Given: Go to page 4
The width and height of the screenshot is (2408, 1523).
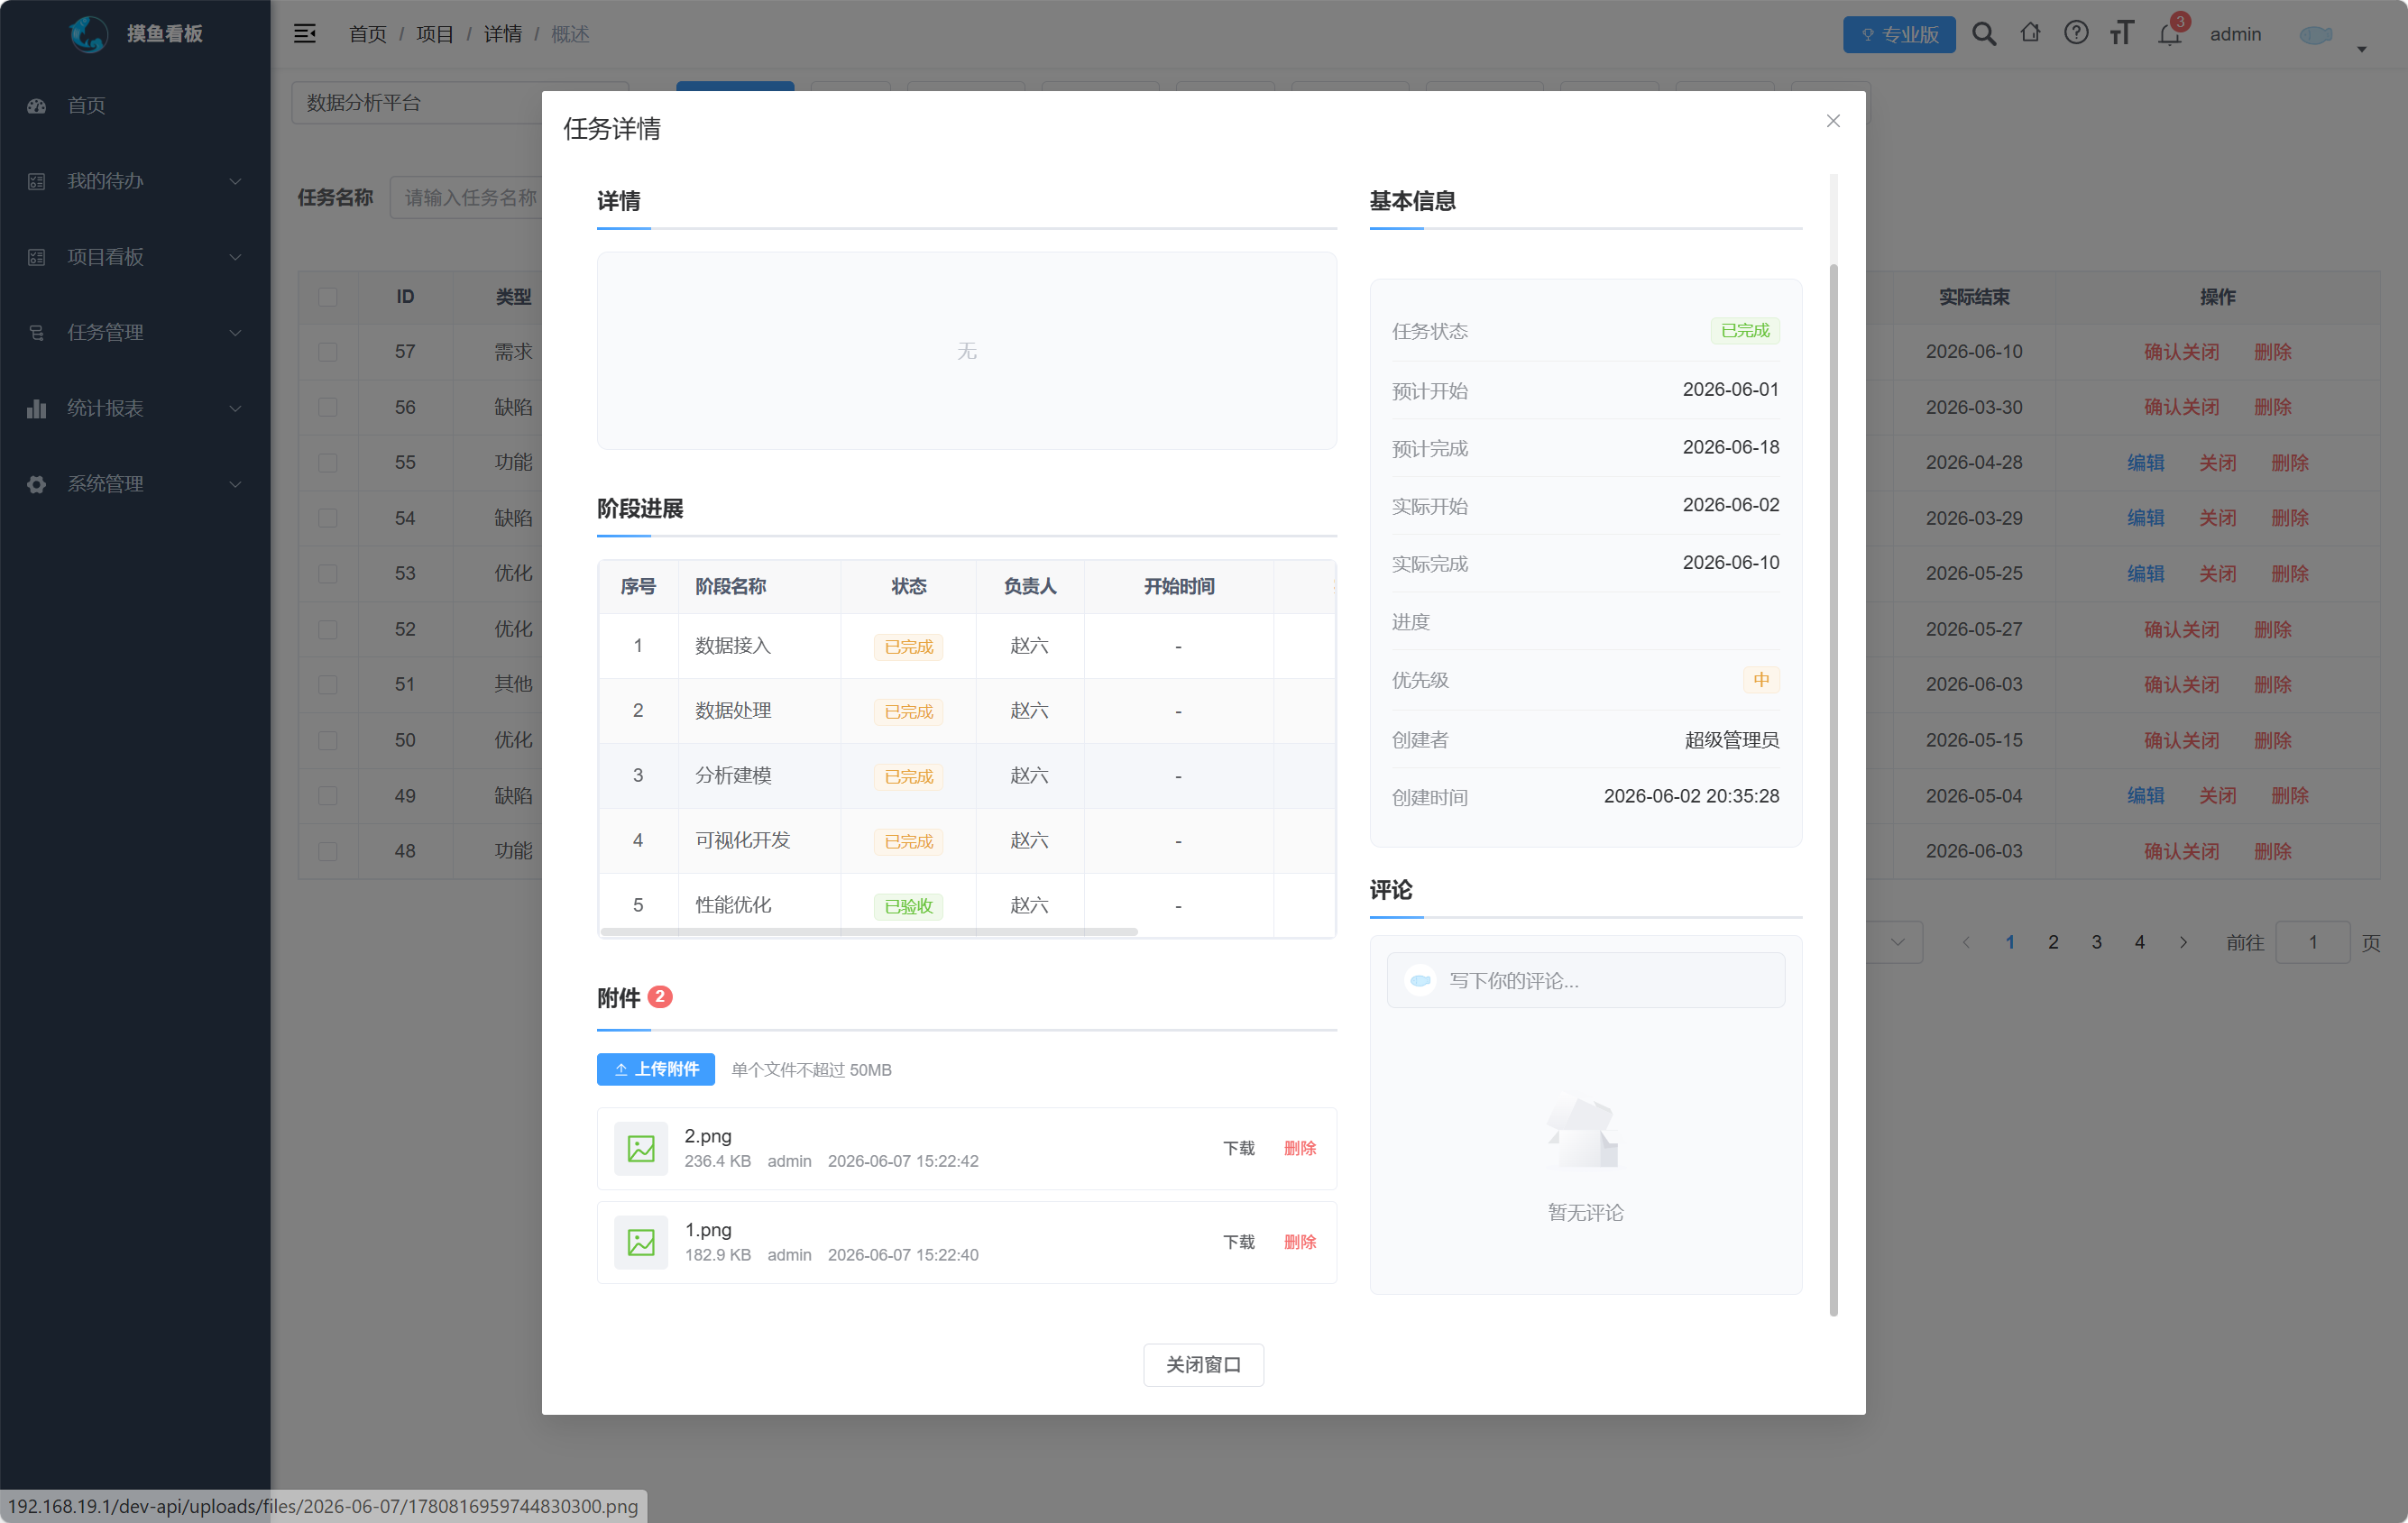Looking at the screenshot, I should click(2140, 942).
